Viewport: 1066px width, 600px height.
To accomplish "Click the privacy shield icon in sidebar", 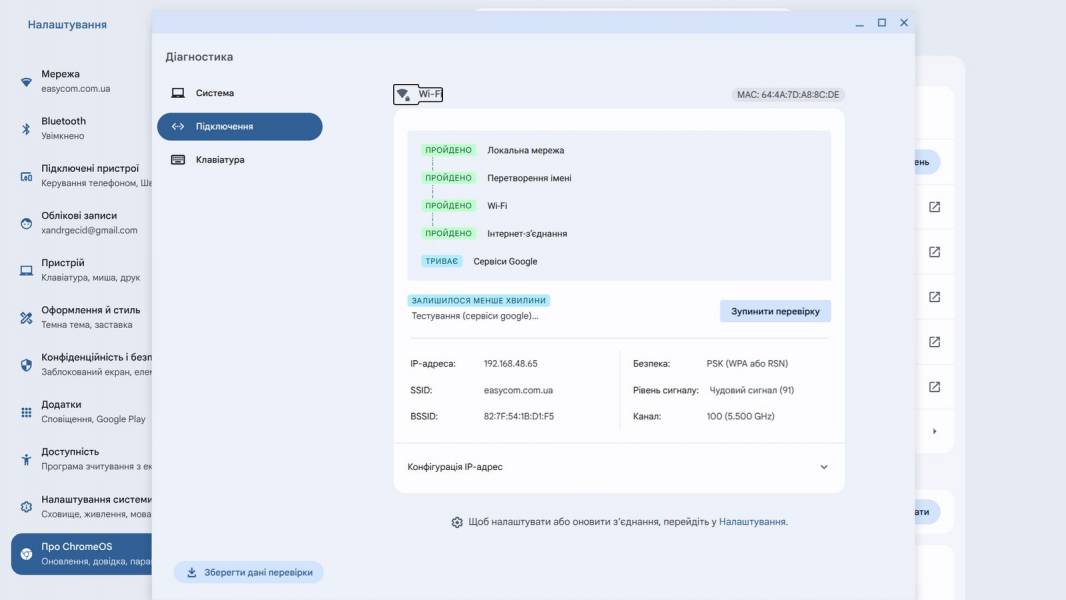I will [26, 365].
